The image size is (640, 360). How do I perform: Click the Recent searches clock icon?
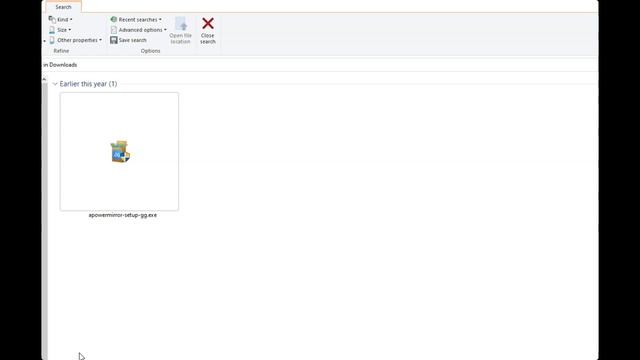coord(113,20)
